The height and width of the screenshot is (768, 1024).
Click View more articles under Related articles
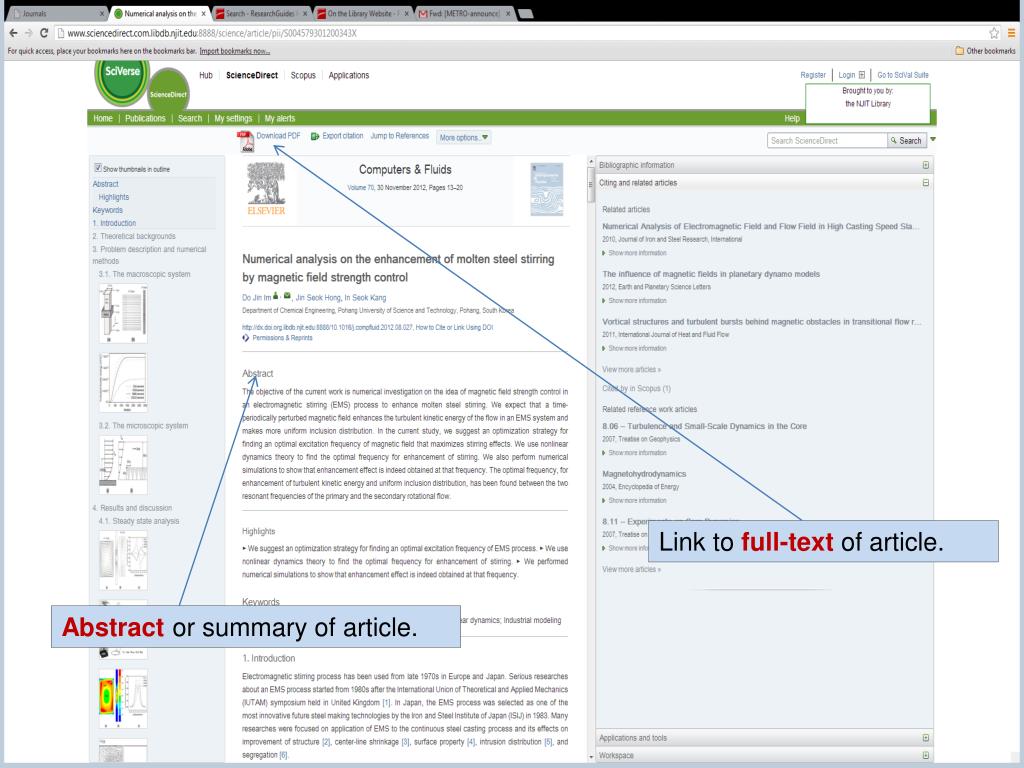[631, 370]
